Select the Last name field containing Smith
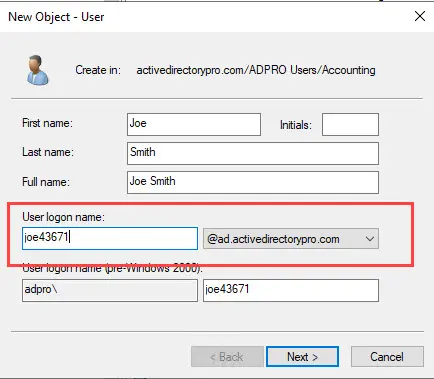This screenshot has width=434, height=379. [x=253, y=153]
